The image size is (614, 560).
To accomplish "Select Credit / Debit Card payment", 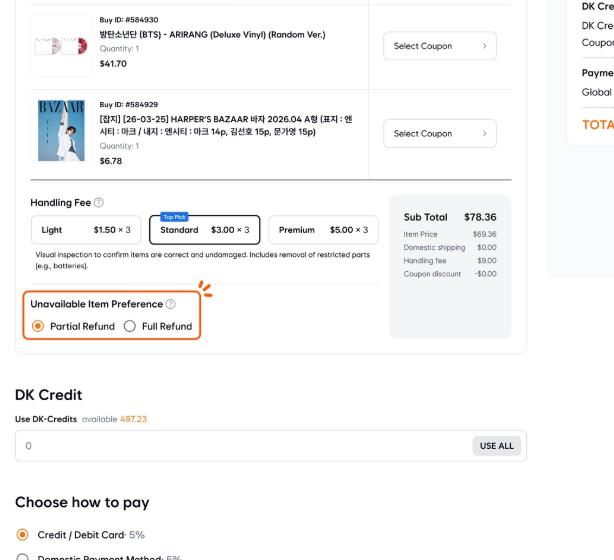I will pyautogui.click(x=23, y=534).
